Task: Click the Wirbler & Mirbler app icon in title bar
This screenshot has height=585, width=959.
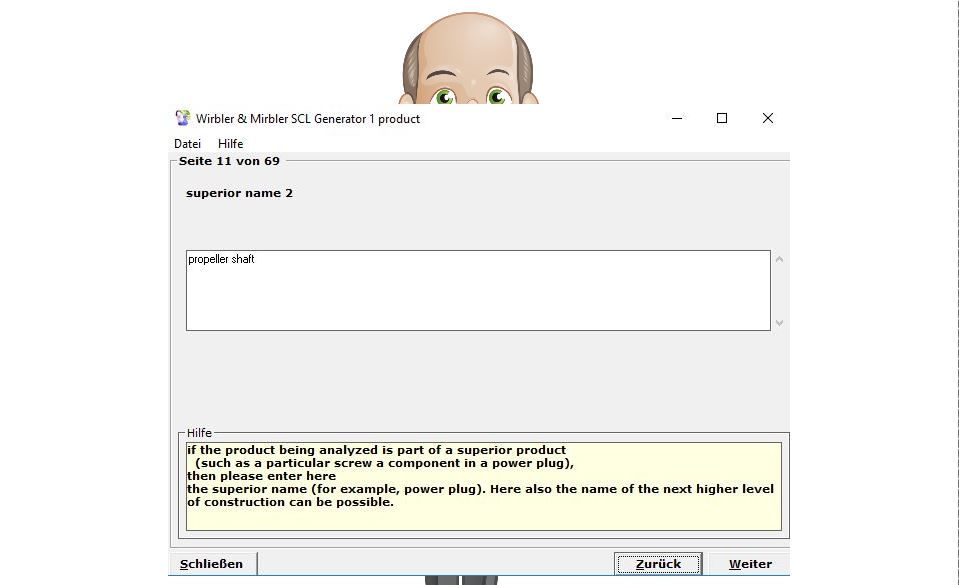Action: [182, 118]
